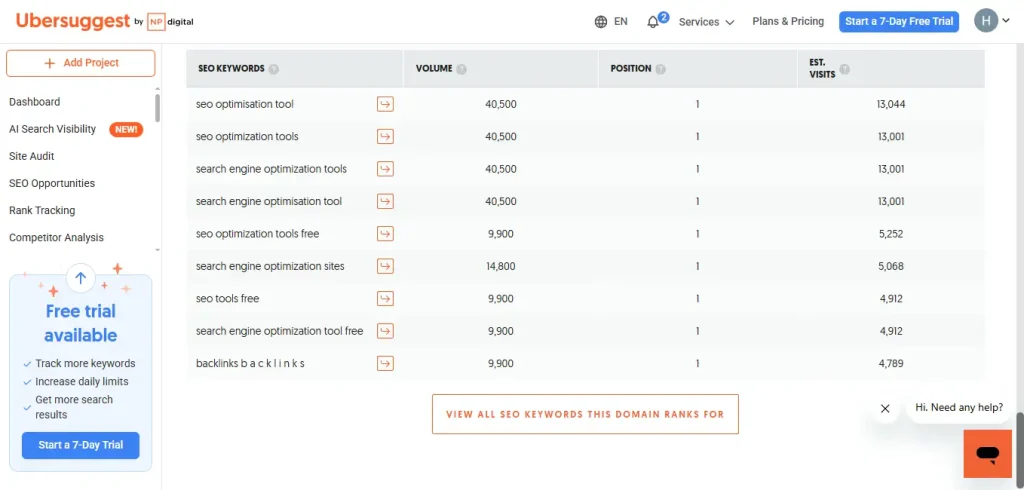Click the info icon next to Volume header
Screen dimensions: 1024x490
(x=462, y=69)
